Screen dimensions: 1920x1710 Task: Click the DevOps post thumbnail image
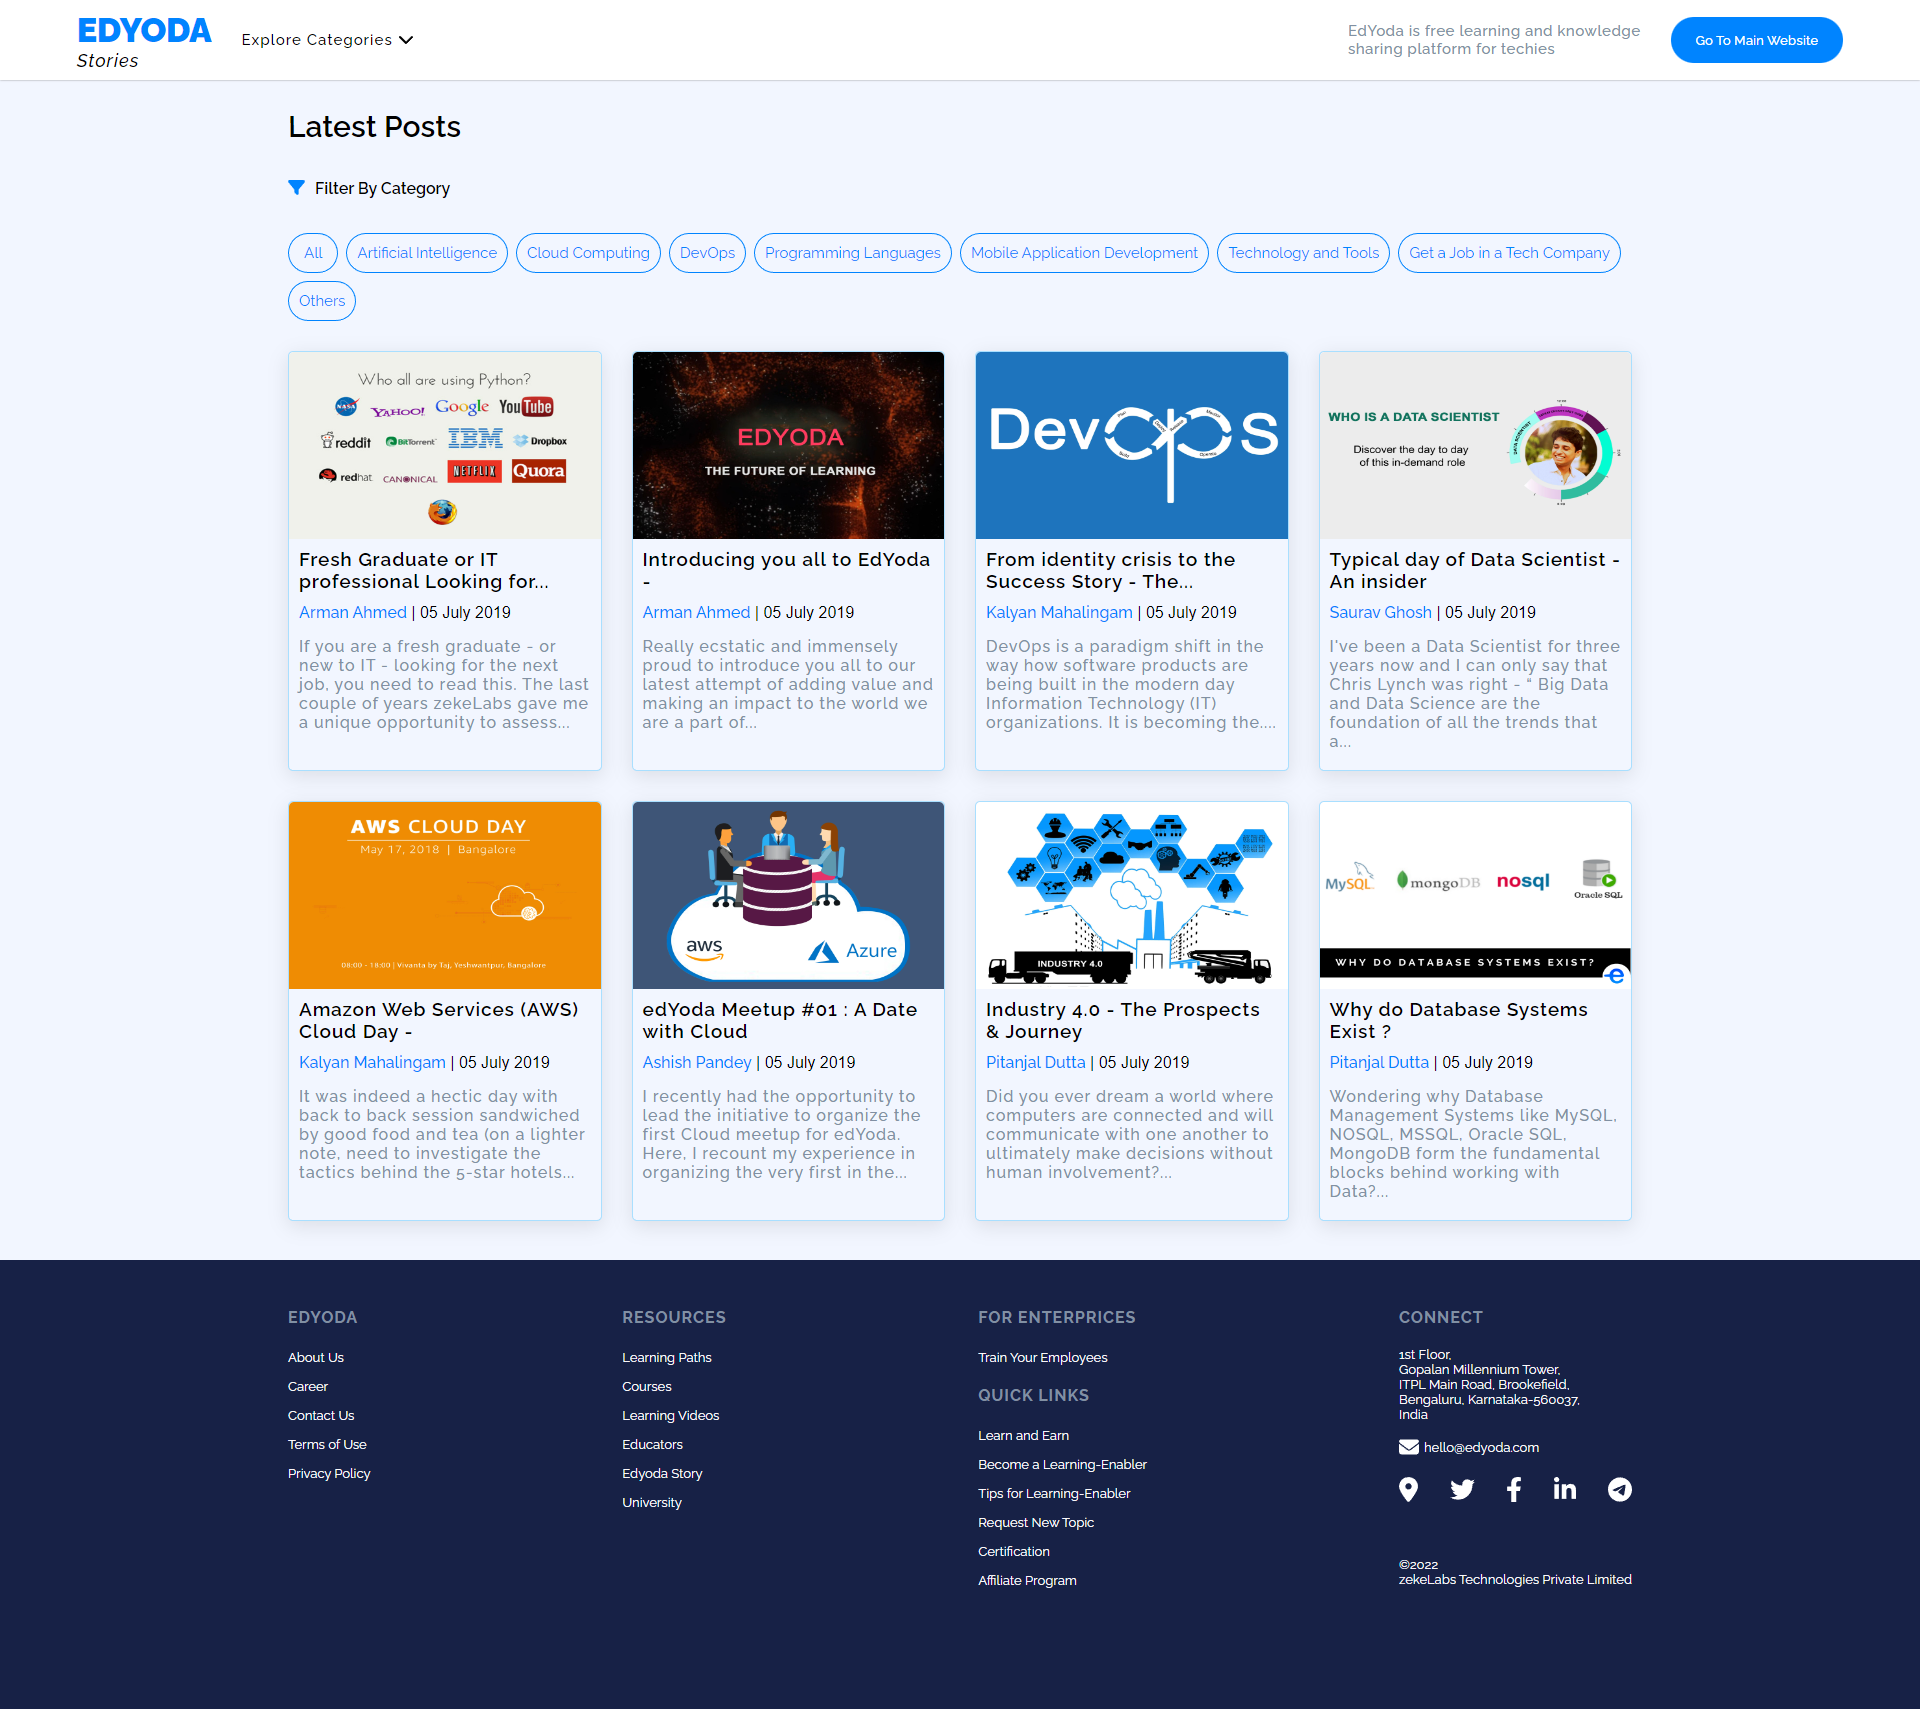1131,445
